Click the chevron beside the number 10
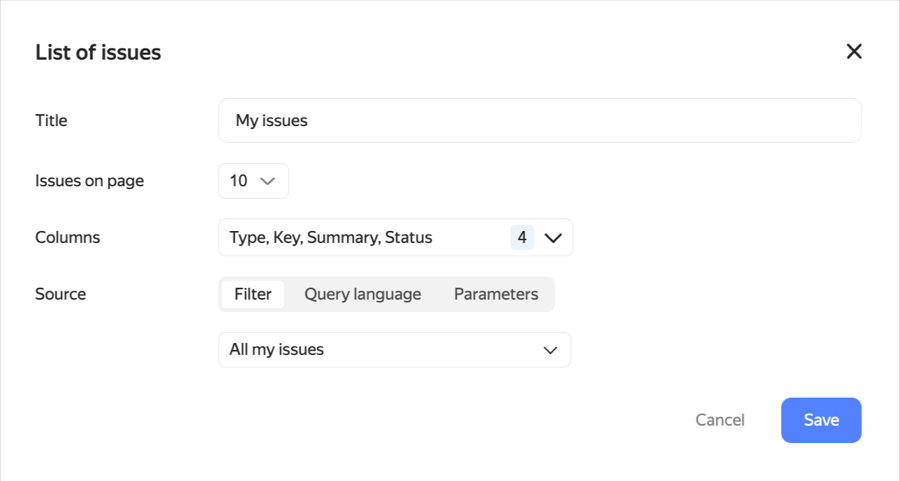 (267, 181)
